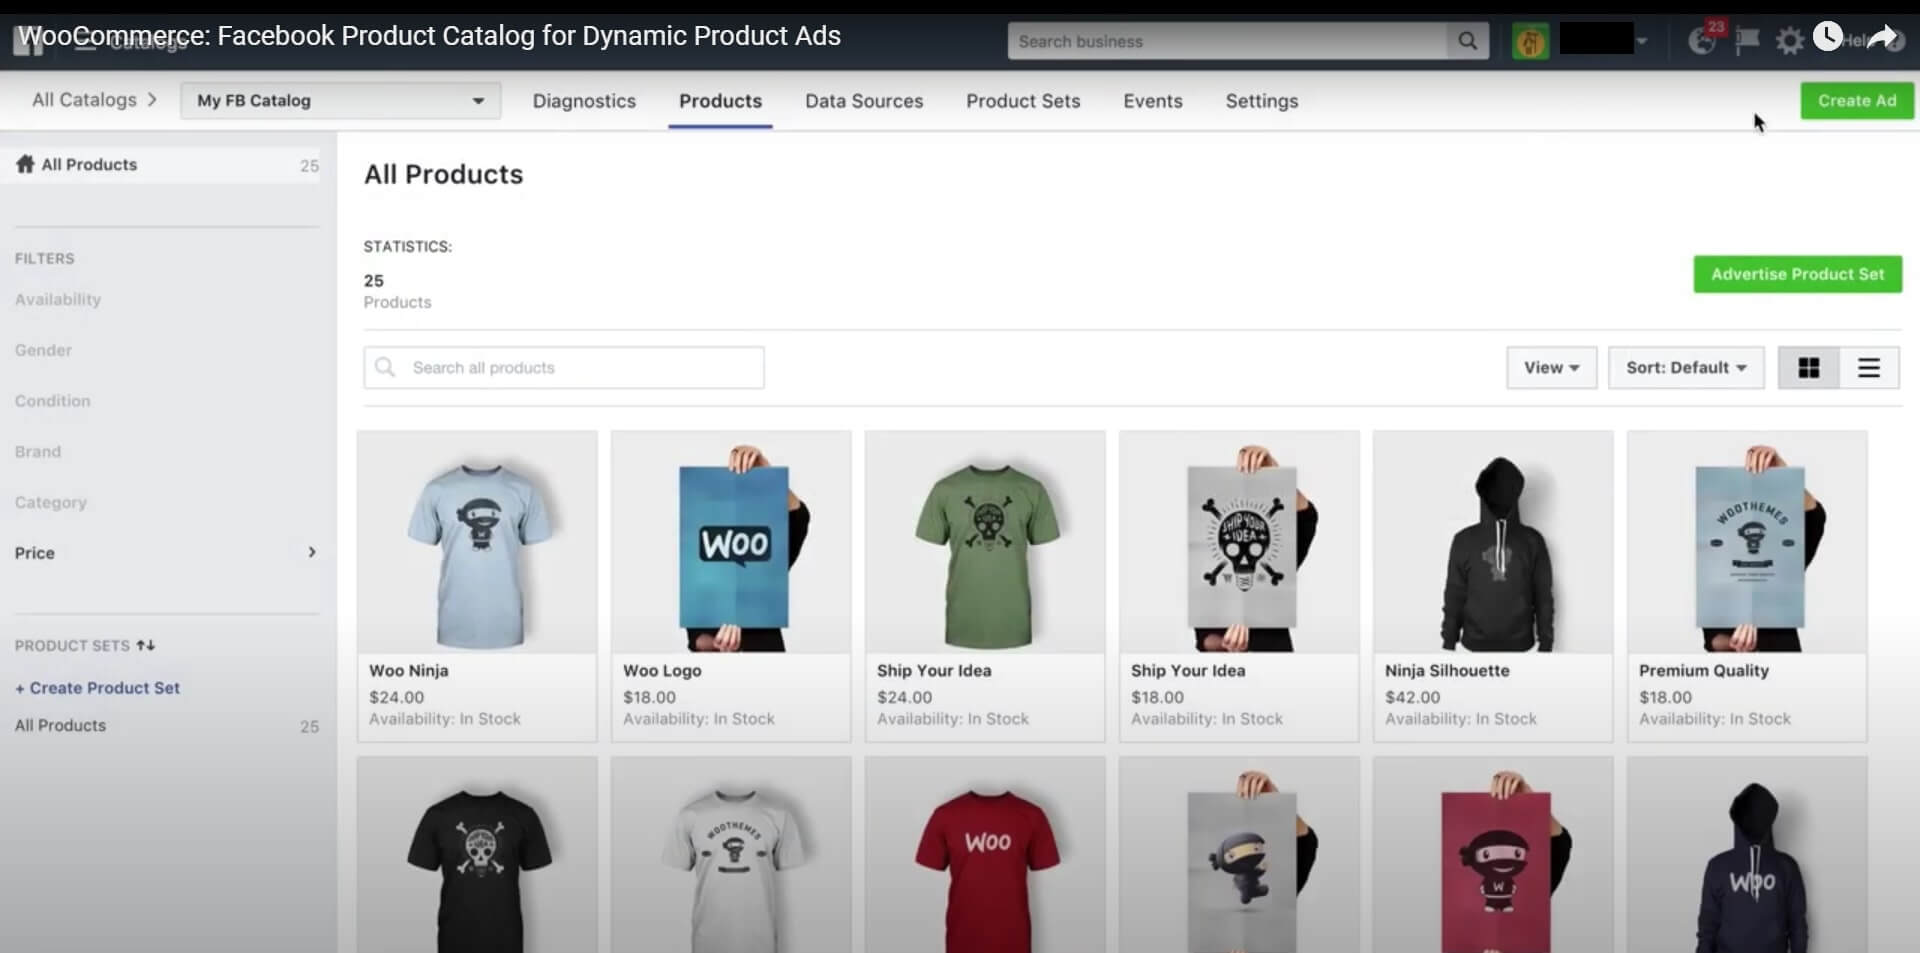Screen dimensions: 1920x953
Task: Open the Premium Quality poster thumbnail
Action: point(1747,543)
